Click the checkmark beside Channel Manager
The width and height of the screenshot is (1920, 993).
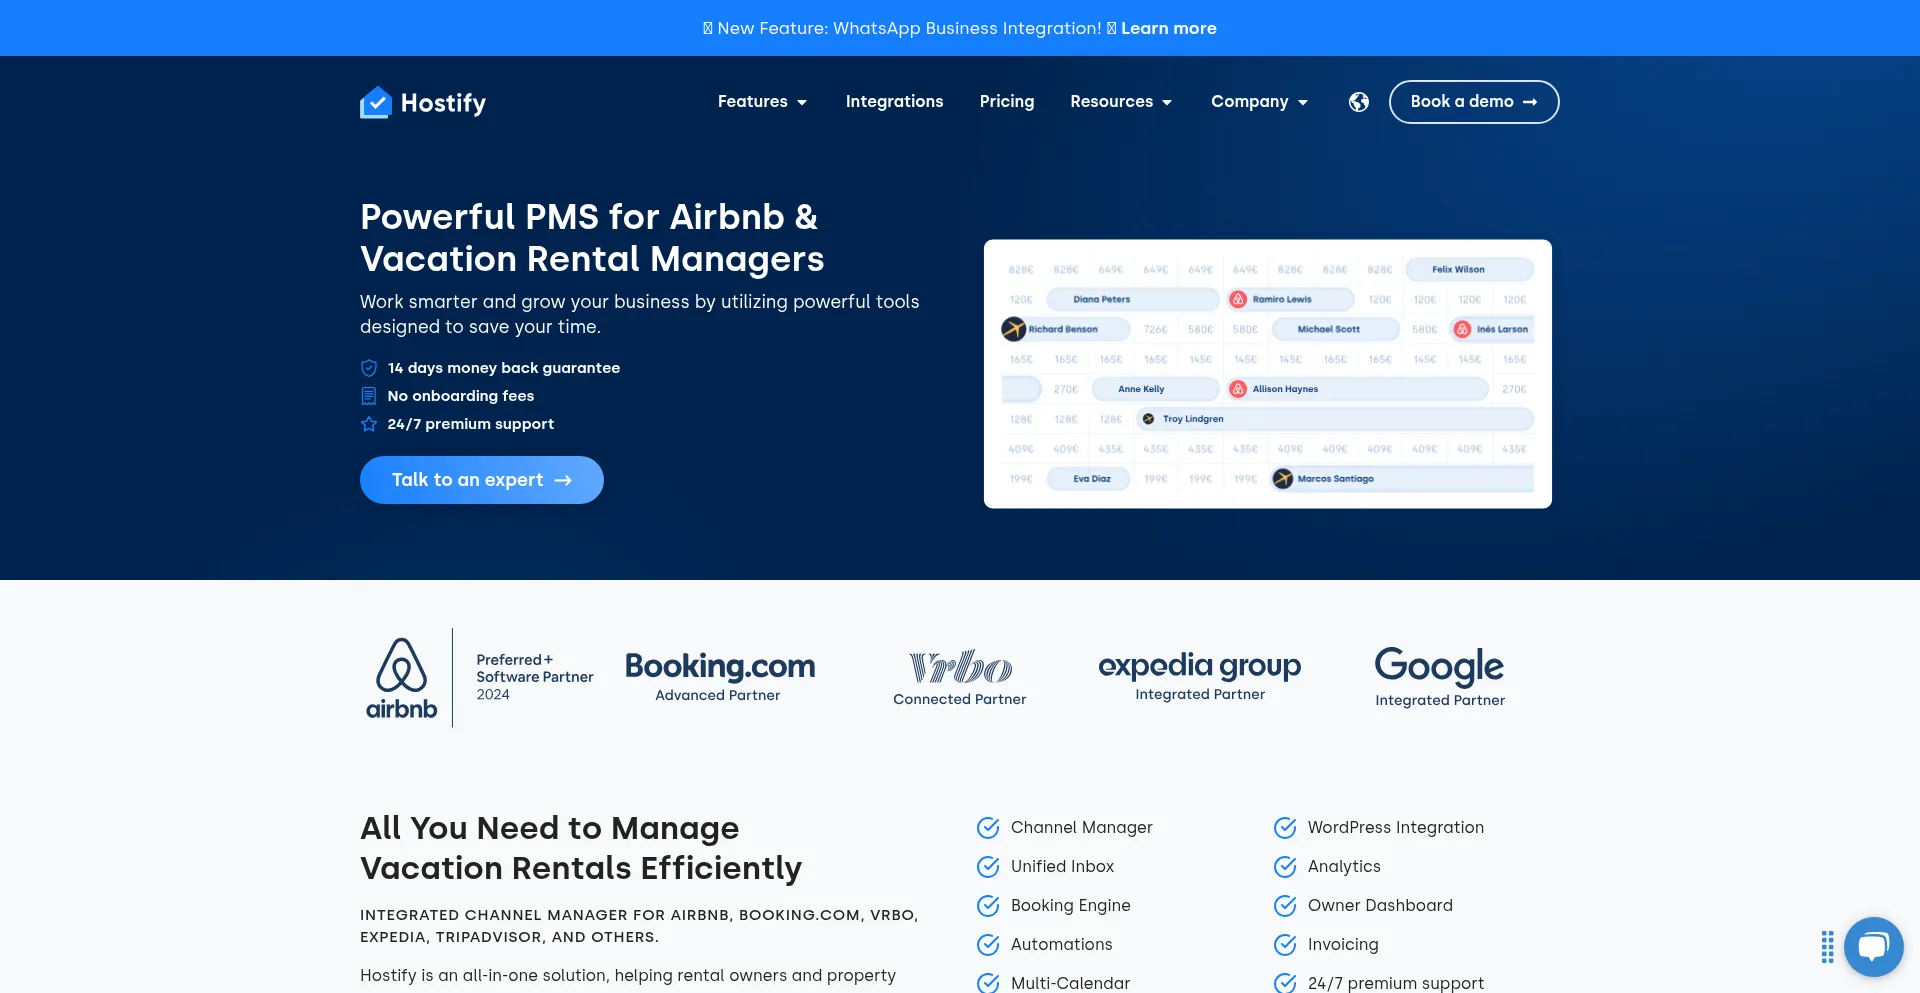(988, 828)
